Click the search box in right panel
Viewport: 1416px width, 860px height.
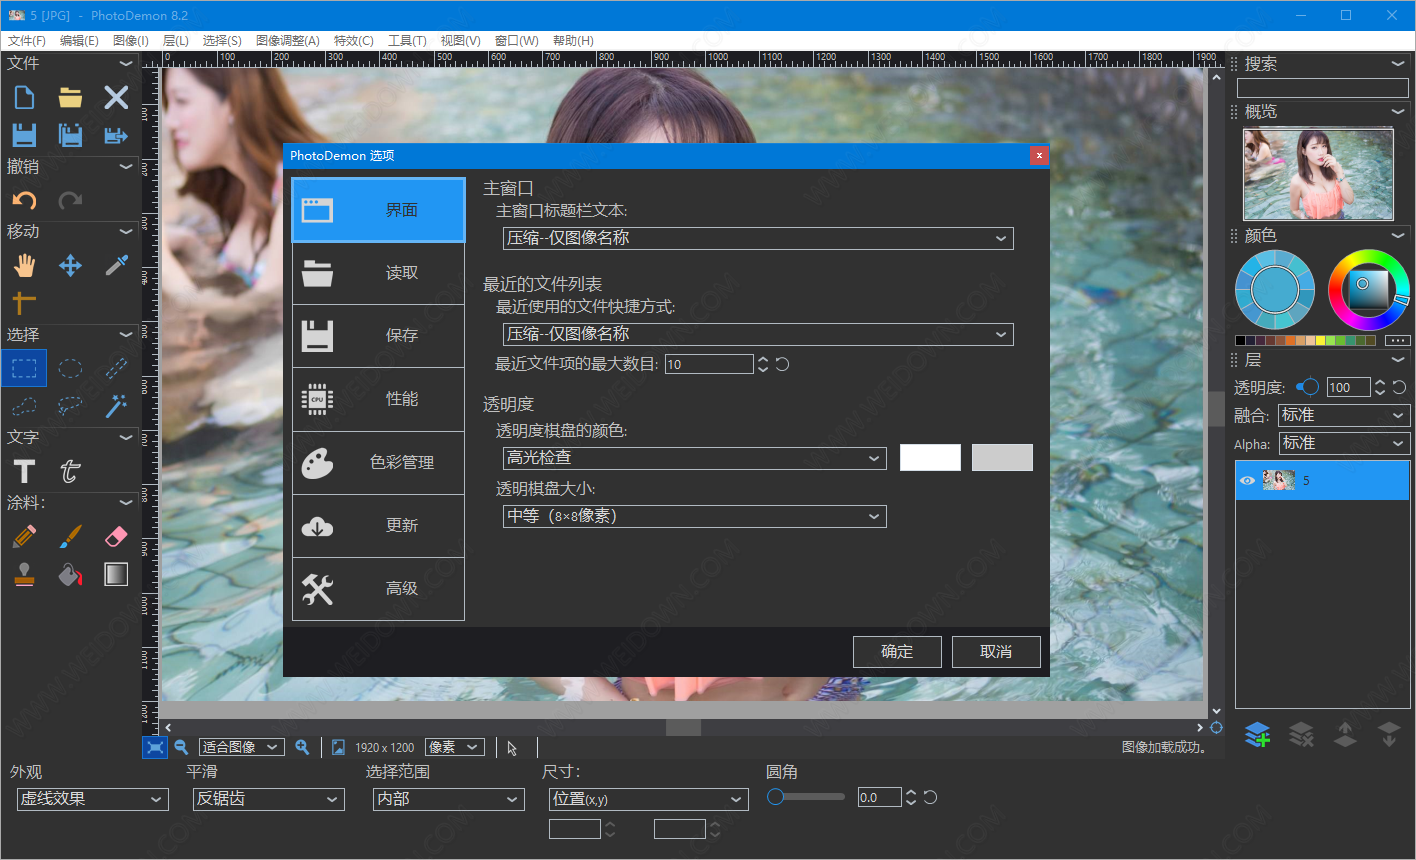[1322, 88]
